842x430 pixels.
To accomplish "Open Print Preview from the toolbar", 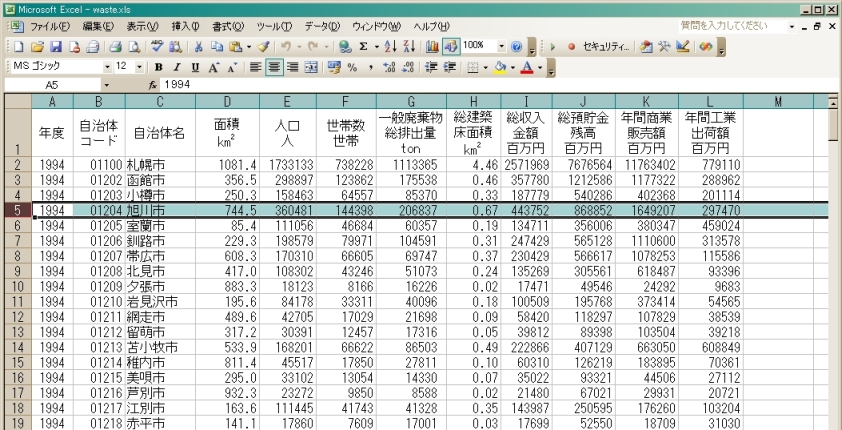I will tap(133, 46).
